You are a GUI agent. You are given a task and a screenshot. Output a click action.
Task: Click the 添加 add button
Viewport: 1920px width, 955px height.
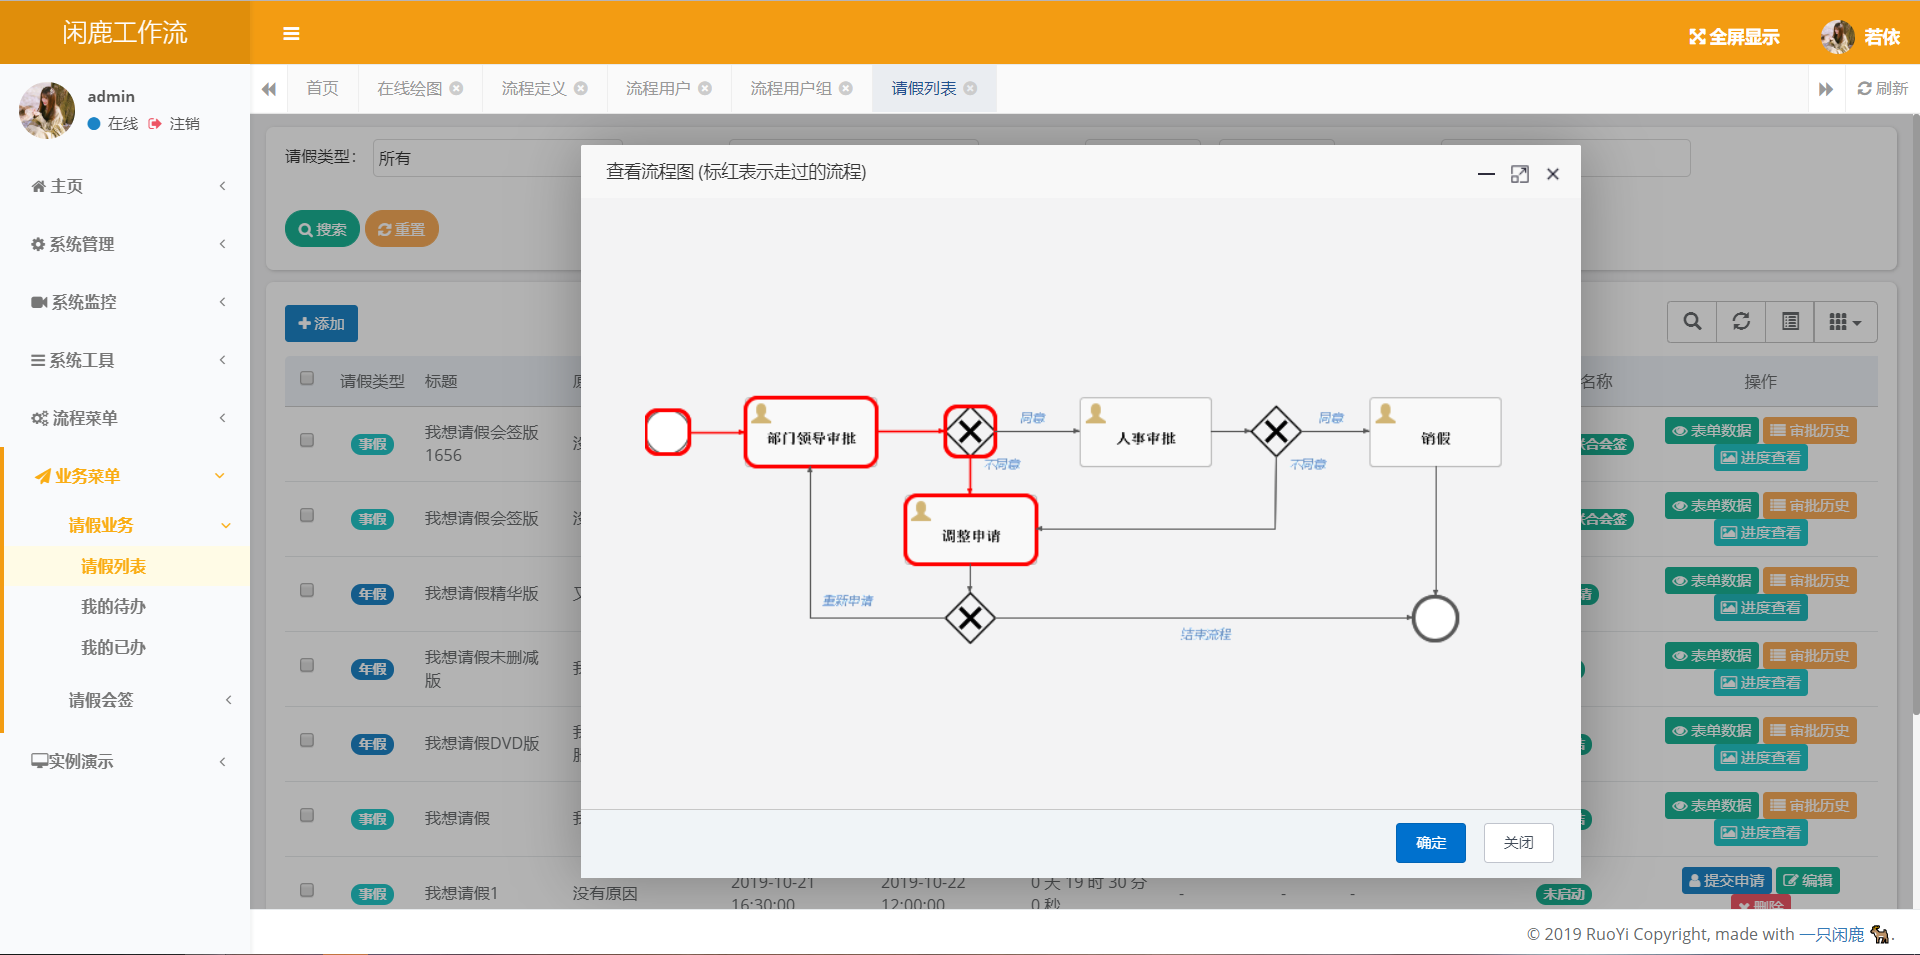click(321, 323)
